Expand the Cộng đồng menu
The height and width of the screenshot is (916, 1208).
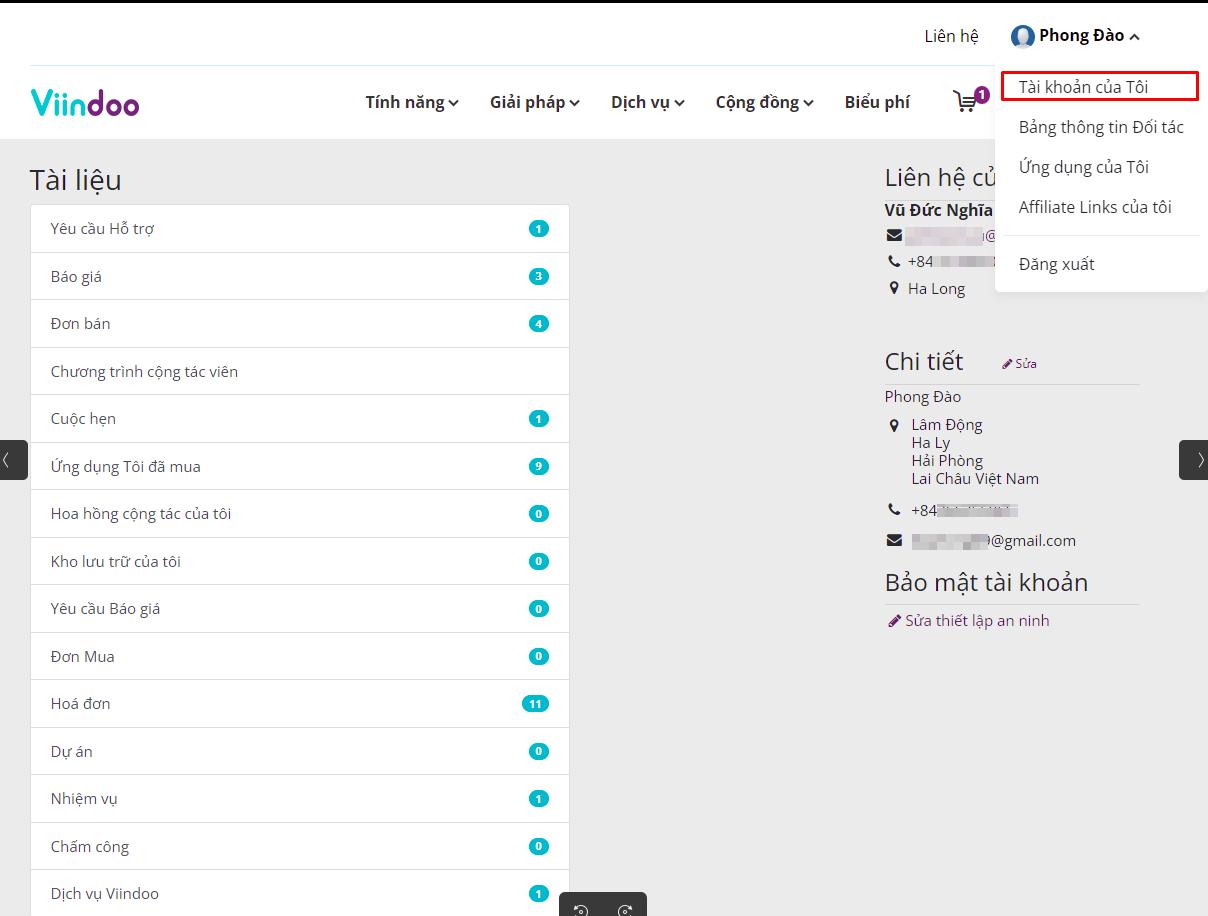[765, 102]
